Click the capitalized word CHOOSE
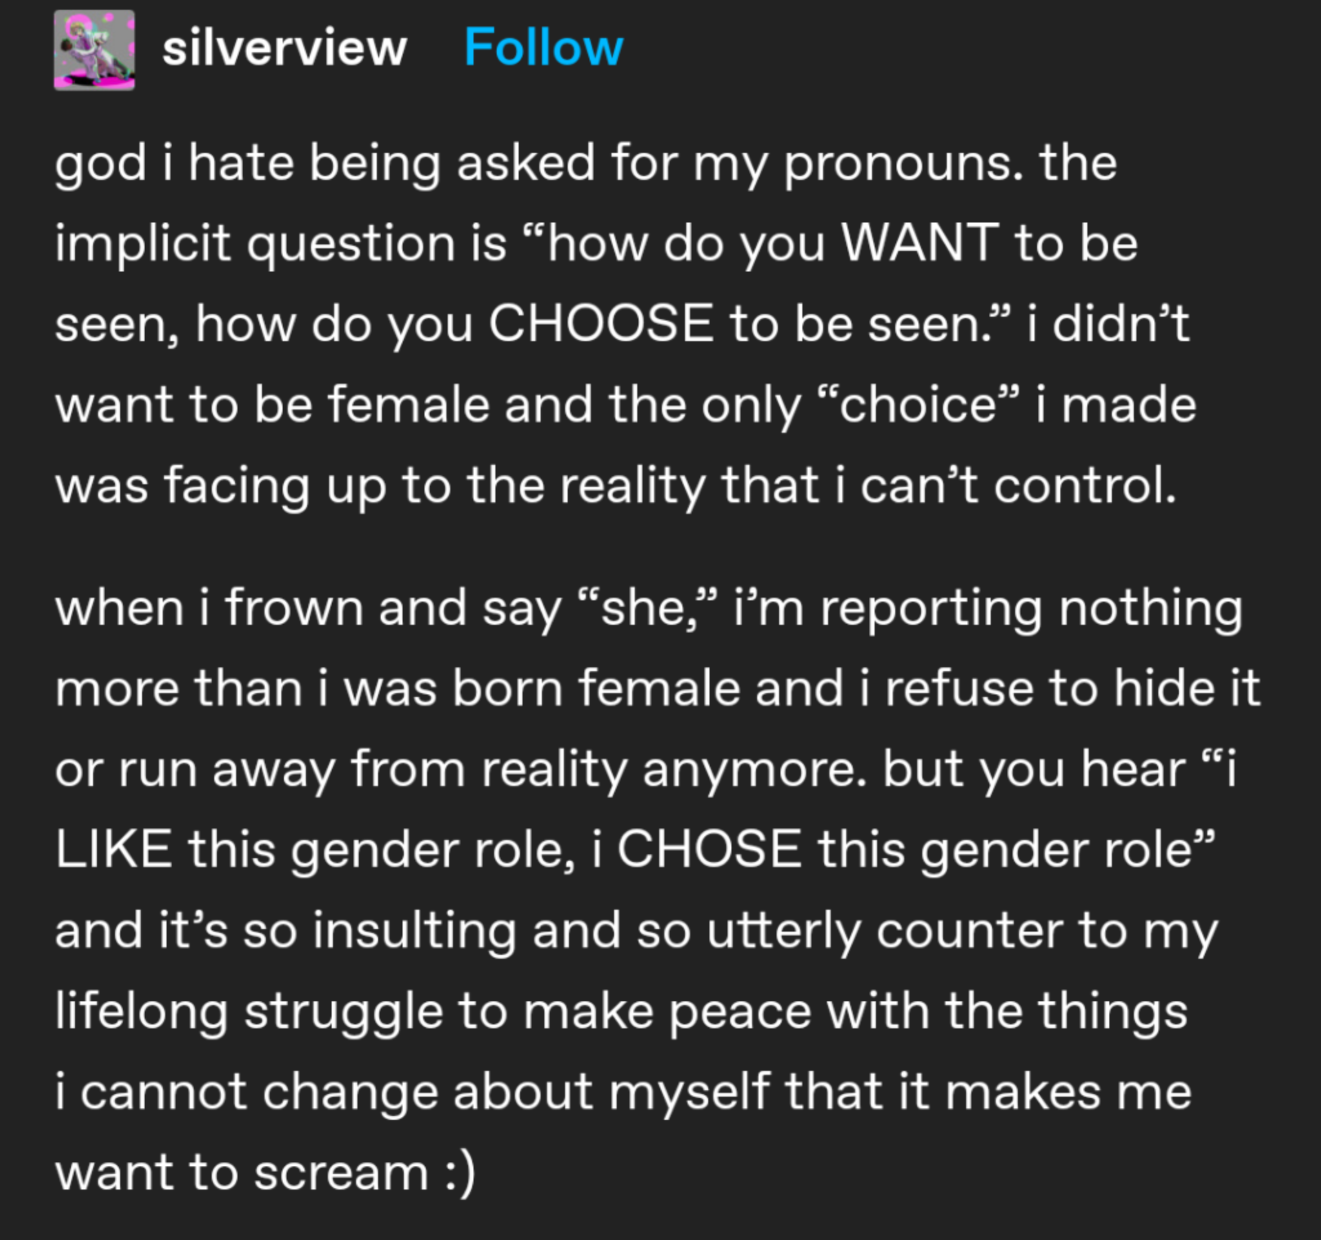1321x1240 pixels. point(600,324)
